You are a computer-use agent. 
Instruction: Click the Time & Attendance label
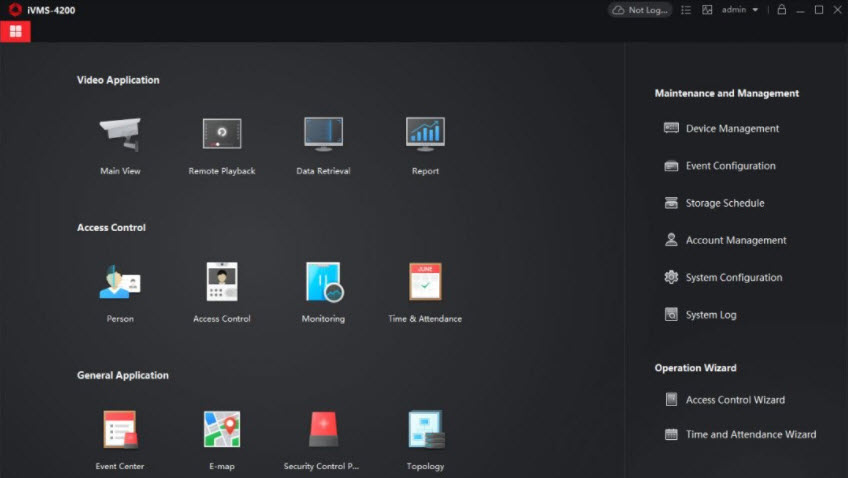click(x=425, y=318)
